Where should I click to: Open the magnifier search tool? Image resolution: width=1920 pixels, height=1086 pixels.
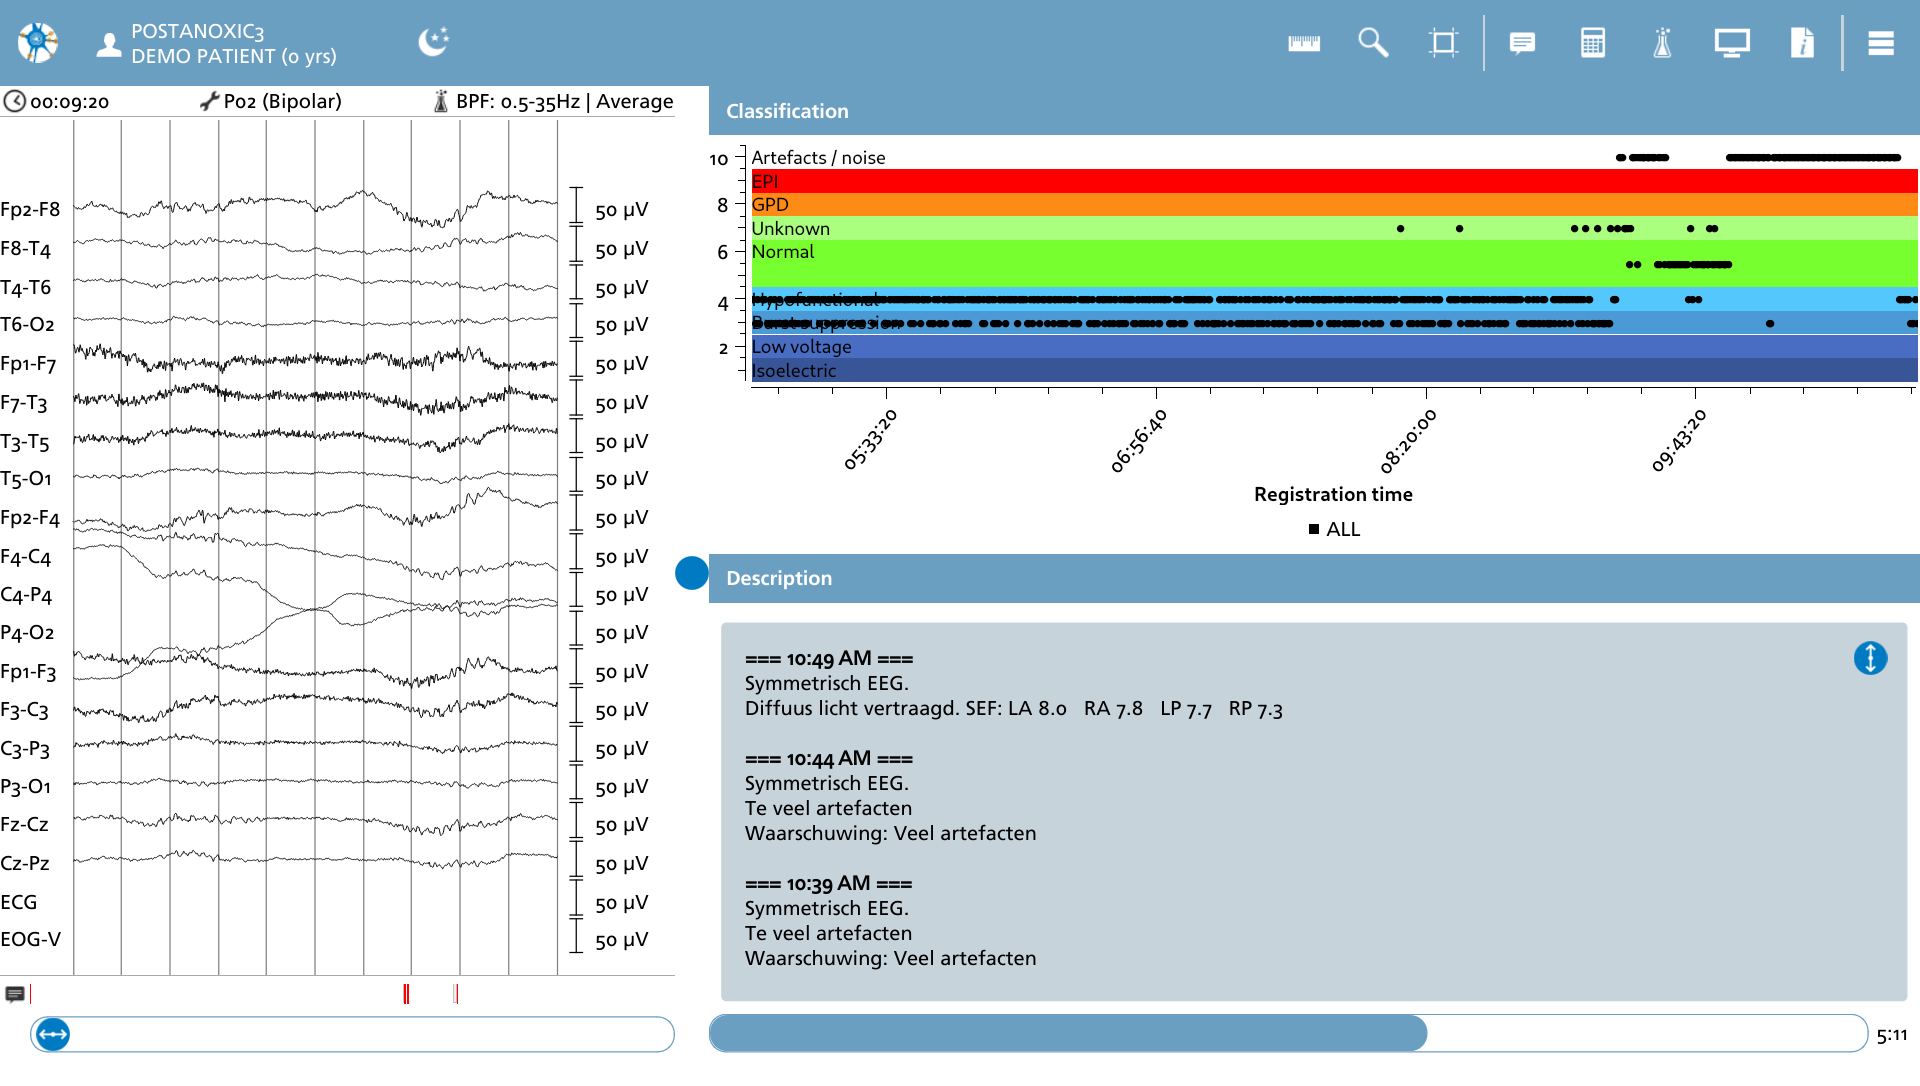[x=1373, y=43]
